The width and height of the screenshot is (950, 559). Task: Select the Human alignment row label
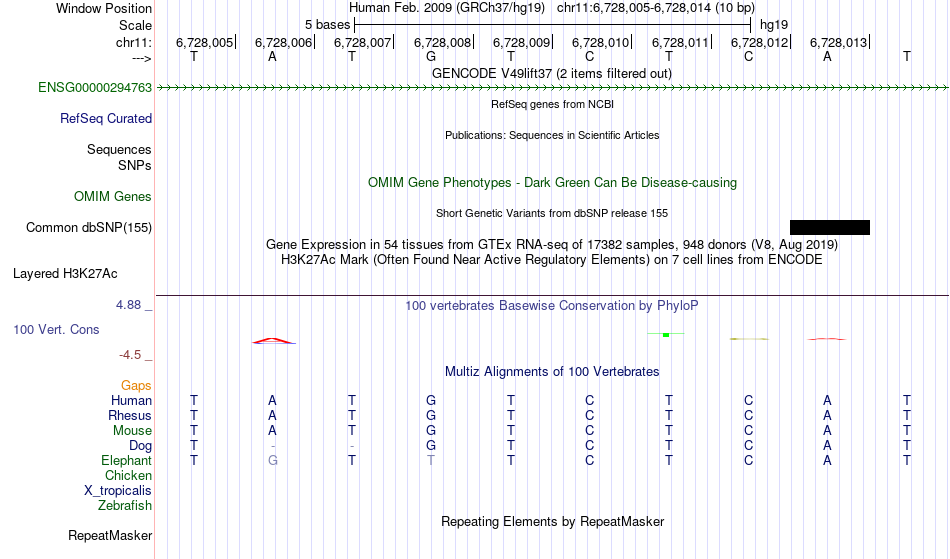click(131, 401)
